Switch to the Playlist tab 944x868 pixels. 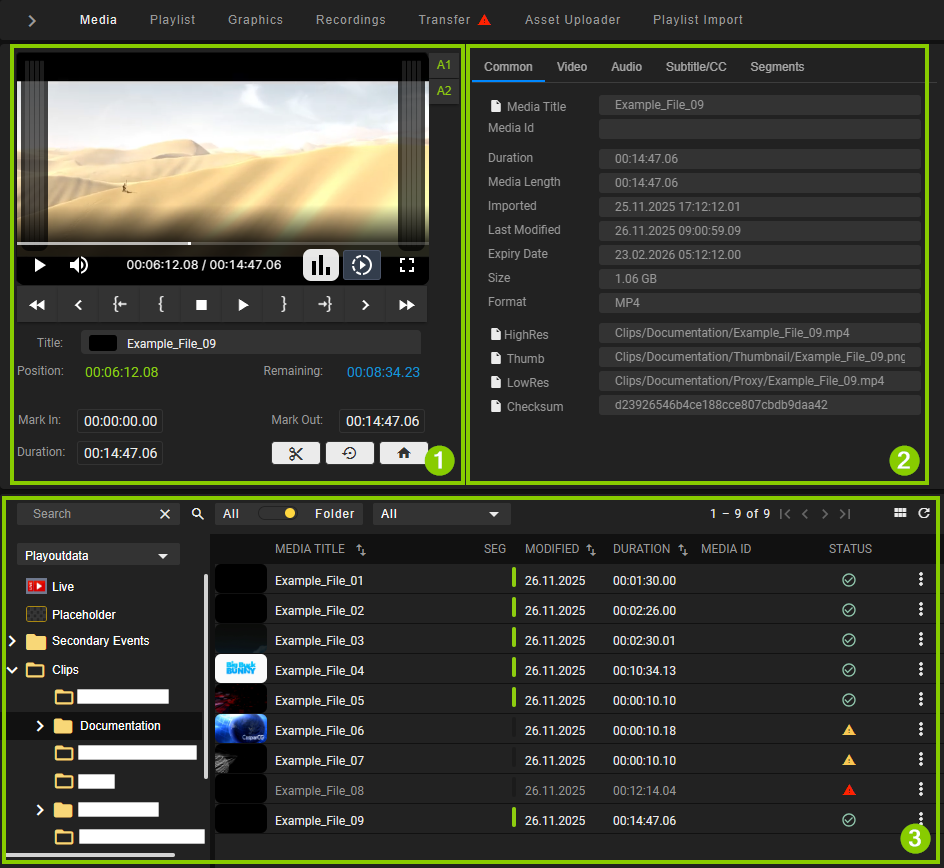coord(172,19)
